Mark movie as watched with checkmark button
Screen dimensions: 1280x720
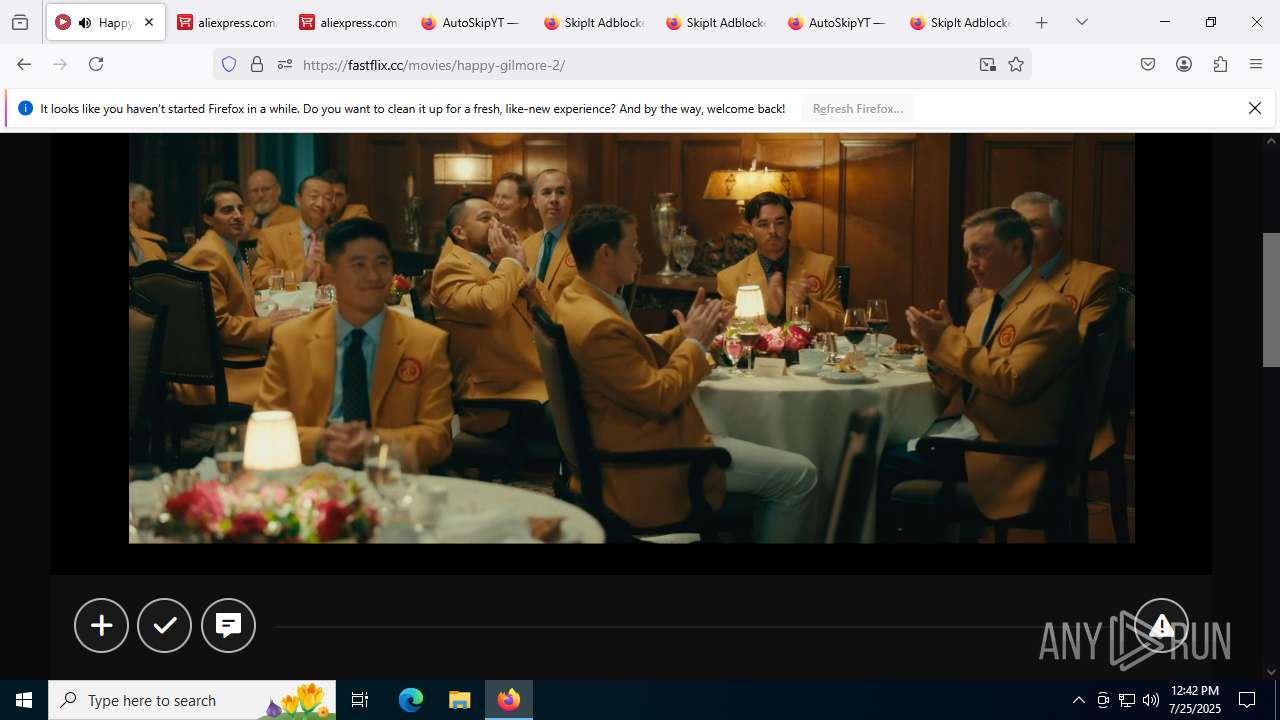click(164, 625)
